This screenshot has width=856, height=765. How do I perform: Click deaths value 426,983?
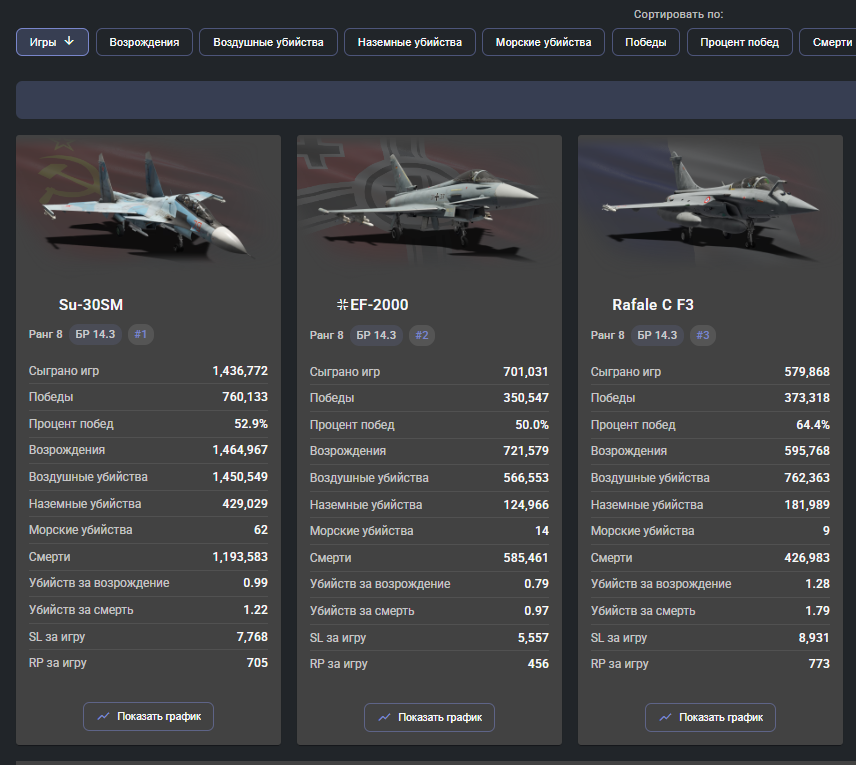click(807, 558)
